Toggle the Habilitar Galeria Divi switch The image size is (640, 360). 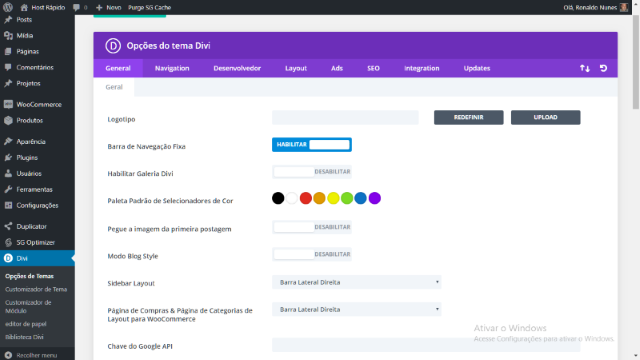pyautogui.click(x=312, y=172)
